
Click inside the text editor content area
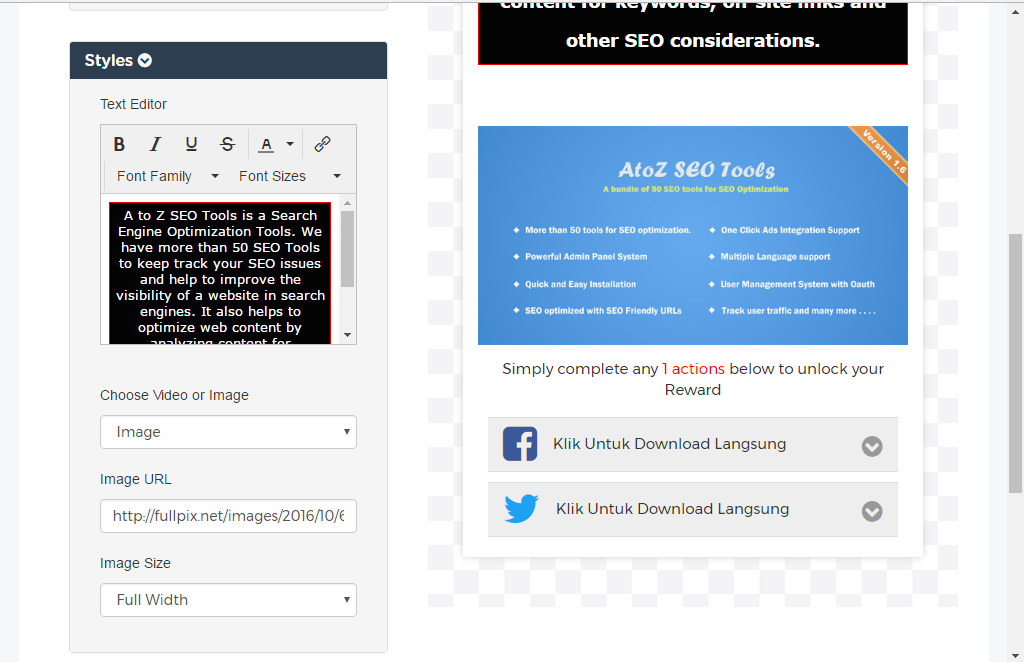pyautogui.click(x=220, y=272)
